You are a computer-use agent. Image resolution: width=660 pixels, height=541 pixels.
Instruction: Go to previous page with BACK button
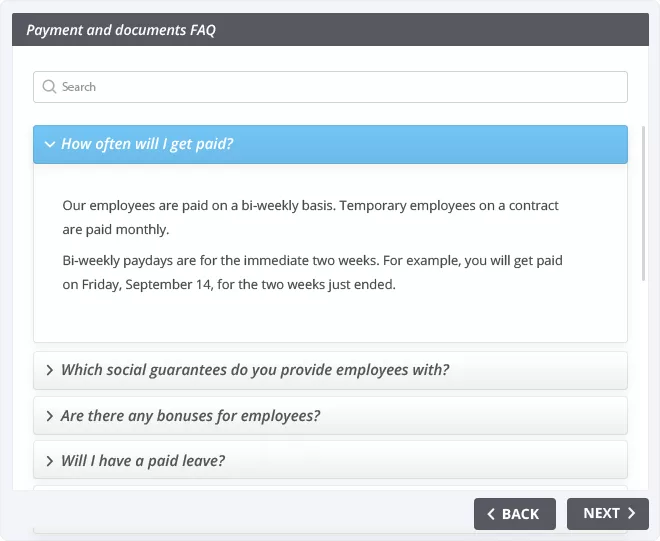pyautogui.click(x=514, y=514)
